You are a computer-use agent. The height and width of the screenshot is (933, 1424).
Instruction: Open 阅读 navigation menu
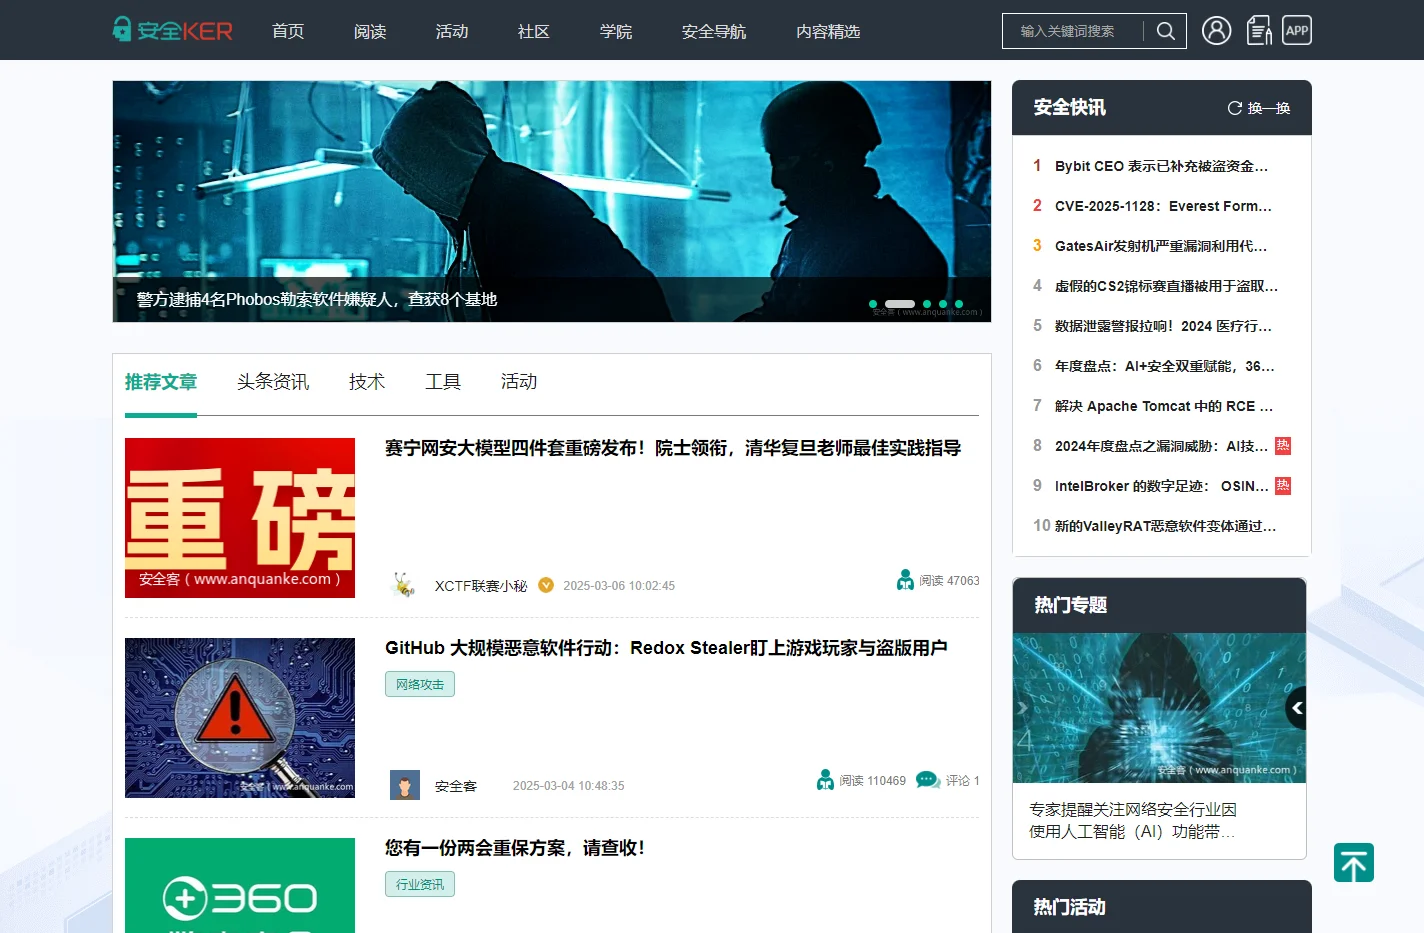point(370,31)
